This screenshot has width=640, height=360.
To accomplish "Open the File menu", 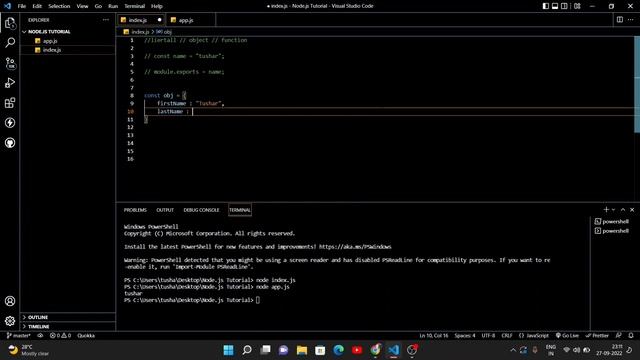I will click(22, 6).
